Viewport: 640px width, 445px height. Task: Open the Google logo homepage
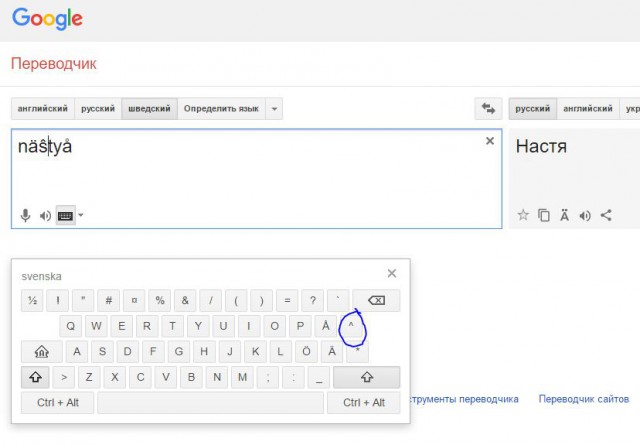tap(47, 19)
